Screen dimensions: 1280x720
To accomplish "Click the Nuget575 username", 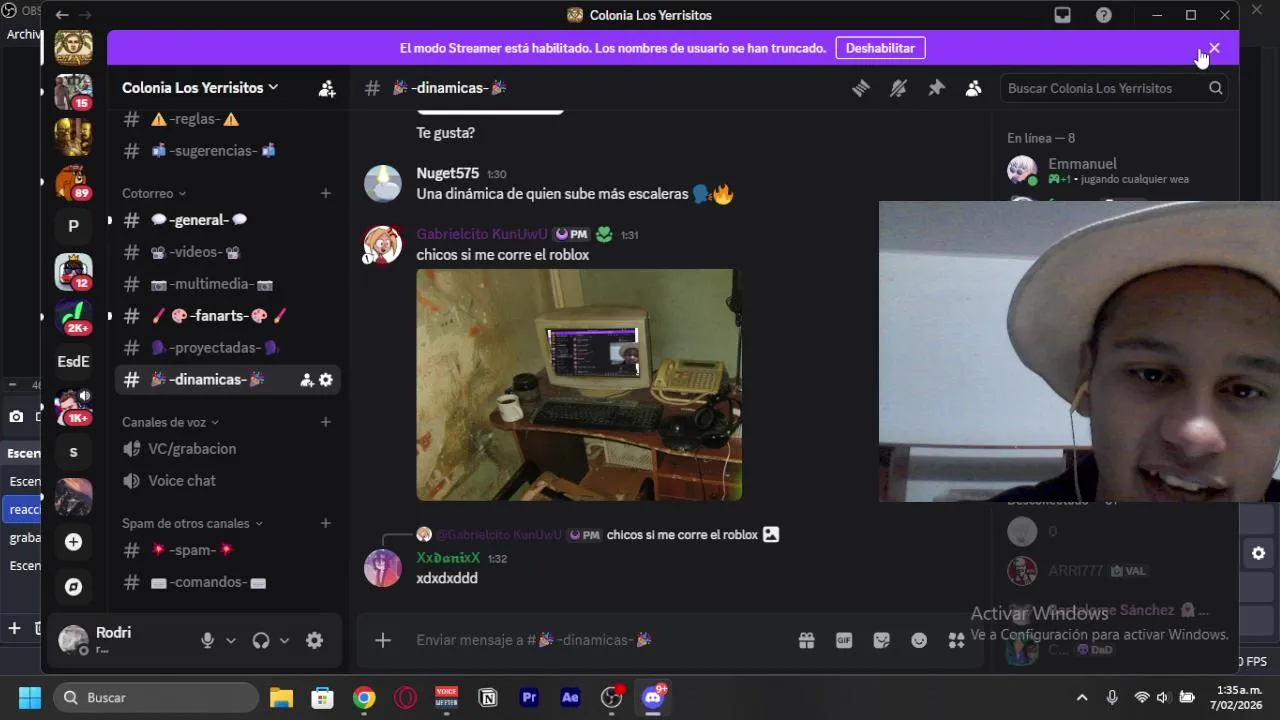I will (447, 173).
